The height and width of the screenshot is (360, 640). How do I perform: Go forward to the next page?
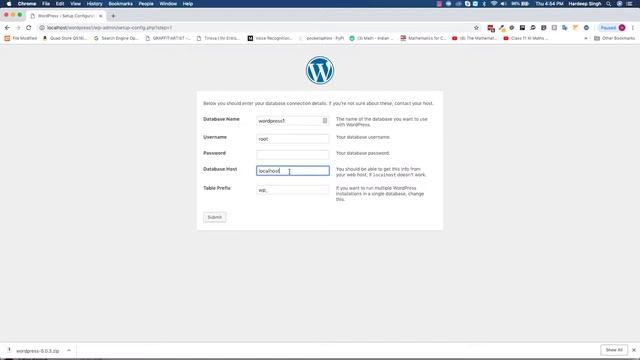[18, 28]
